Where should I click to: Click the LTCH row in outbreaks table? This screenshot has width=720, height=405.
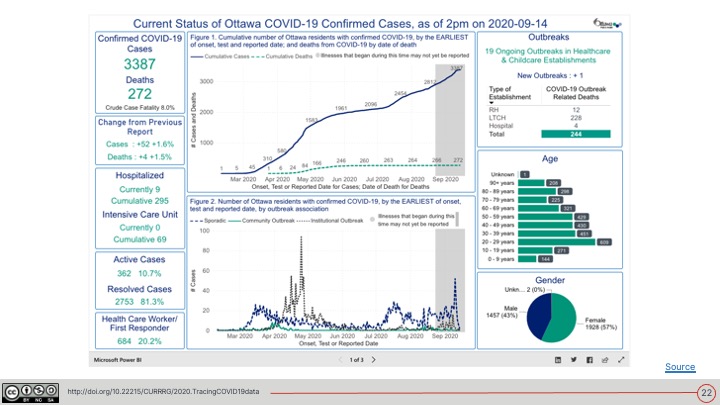[x=549, y=118]
